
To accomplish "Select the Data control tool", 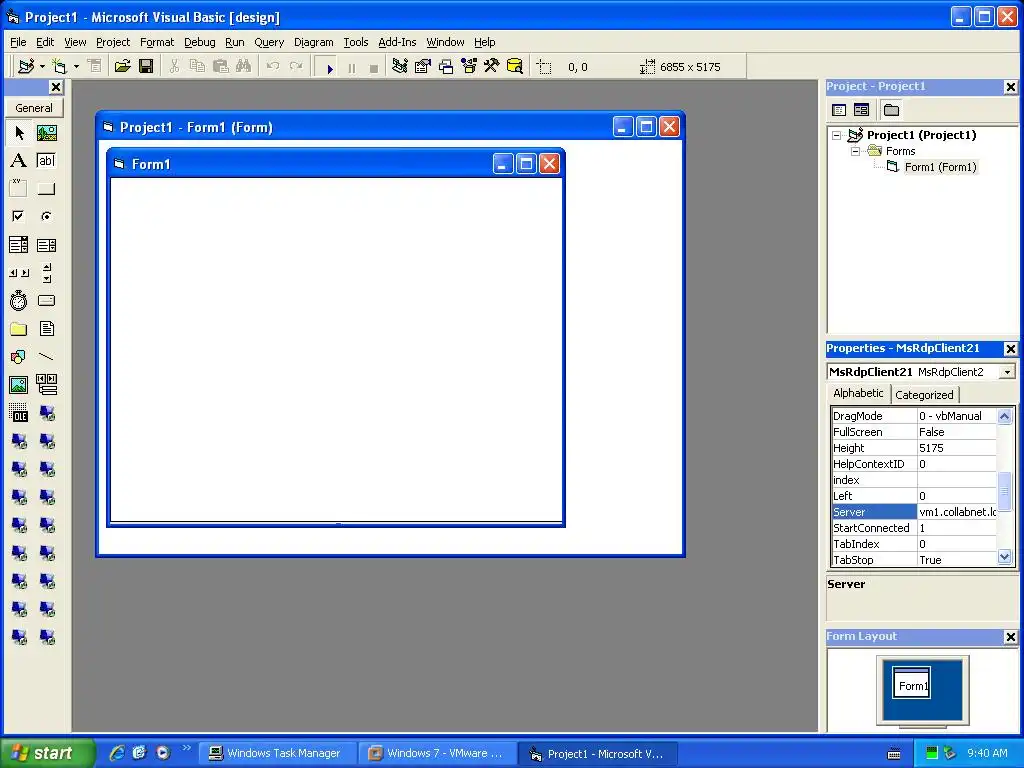I will (x=46, y=385).
